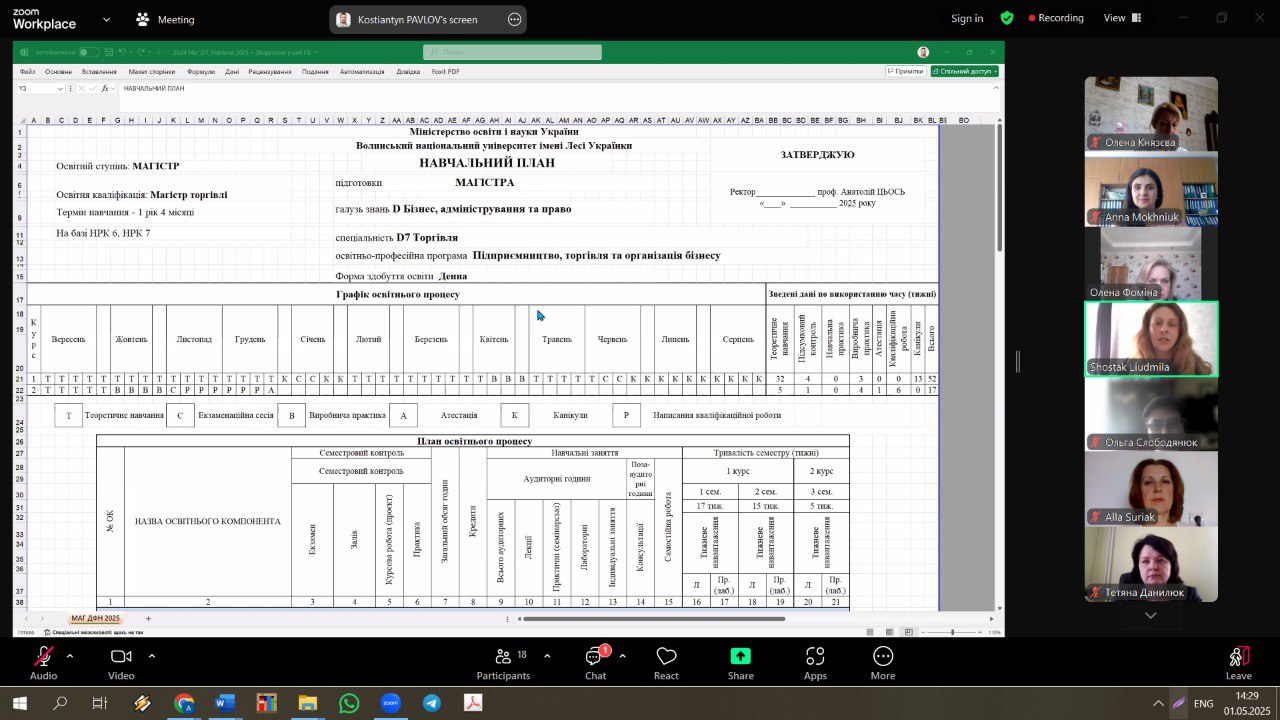Click the green Share screen icon

coord(740,663)
